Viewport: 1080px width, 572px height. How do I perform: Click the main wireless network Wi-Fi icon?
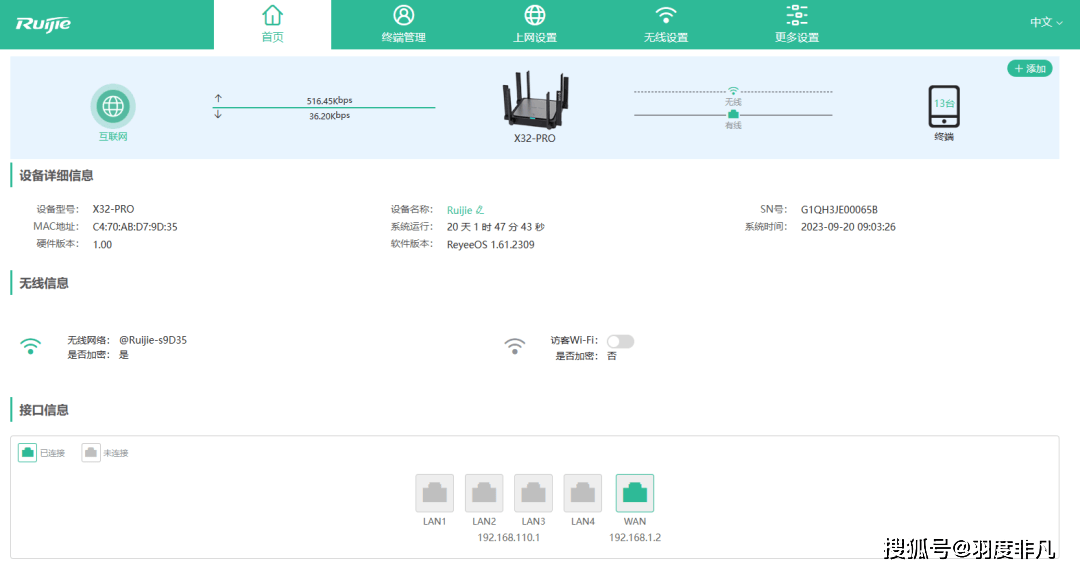pos(32,346)
